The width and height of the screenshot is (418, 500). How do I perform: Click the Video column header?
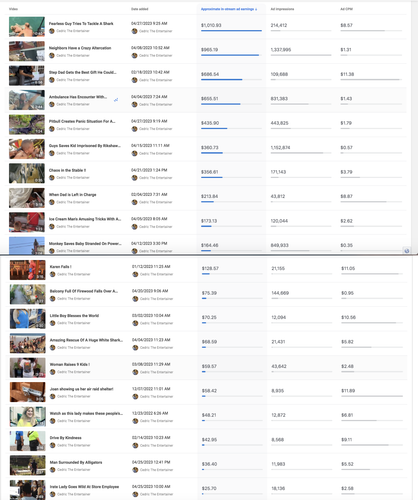(x=13, y=9)
